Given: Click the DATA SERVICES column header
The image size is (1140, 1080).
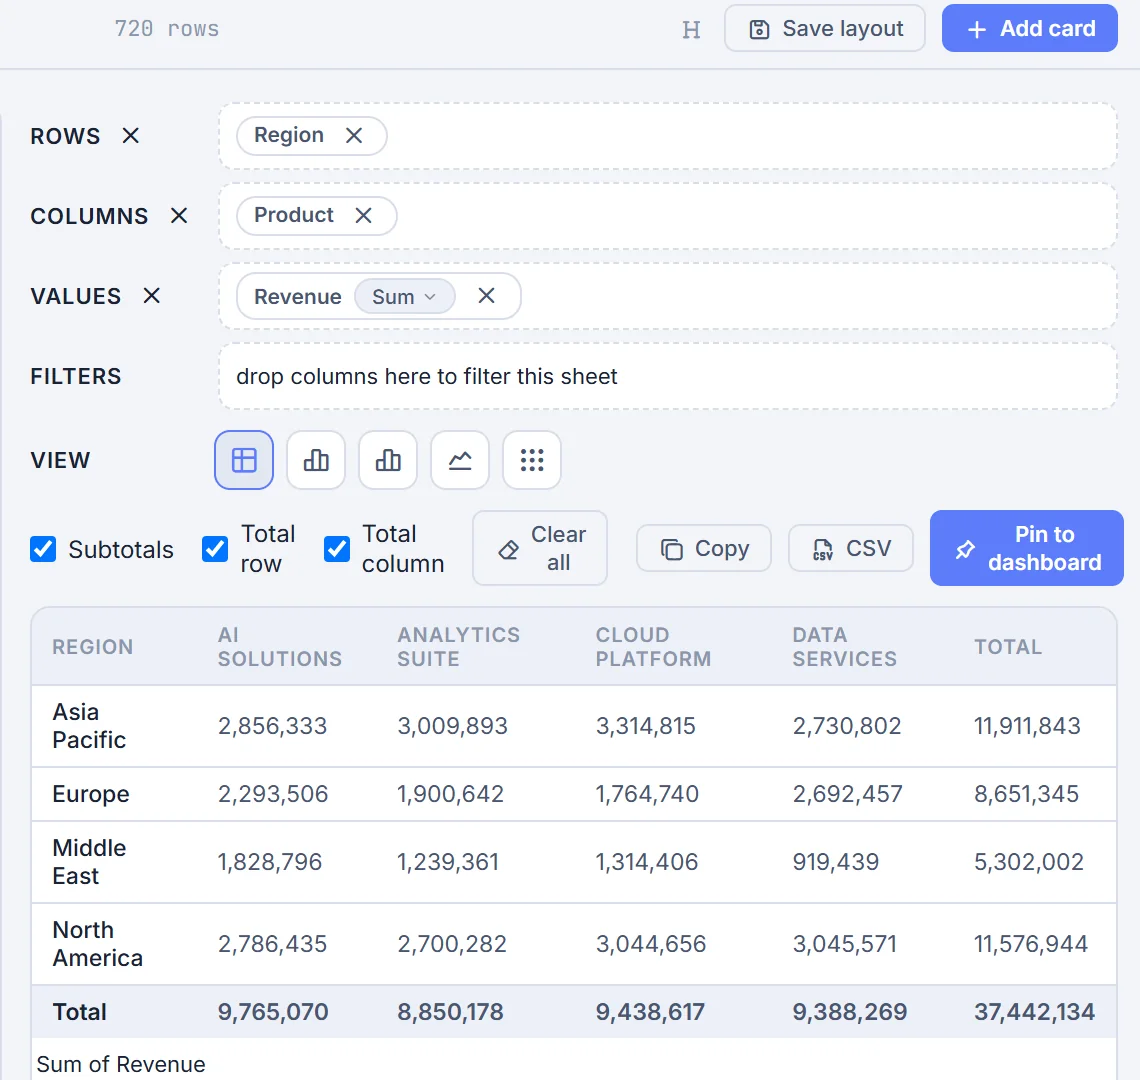Looking at the screenshot, I should pos(845,647).
